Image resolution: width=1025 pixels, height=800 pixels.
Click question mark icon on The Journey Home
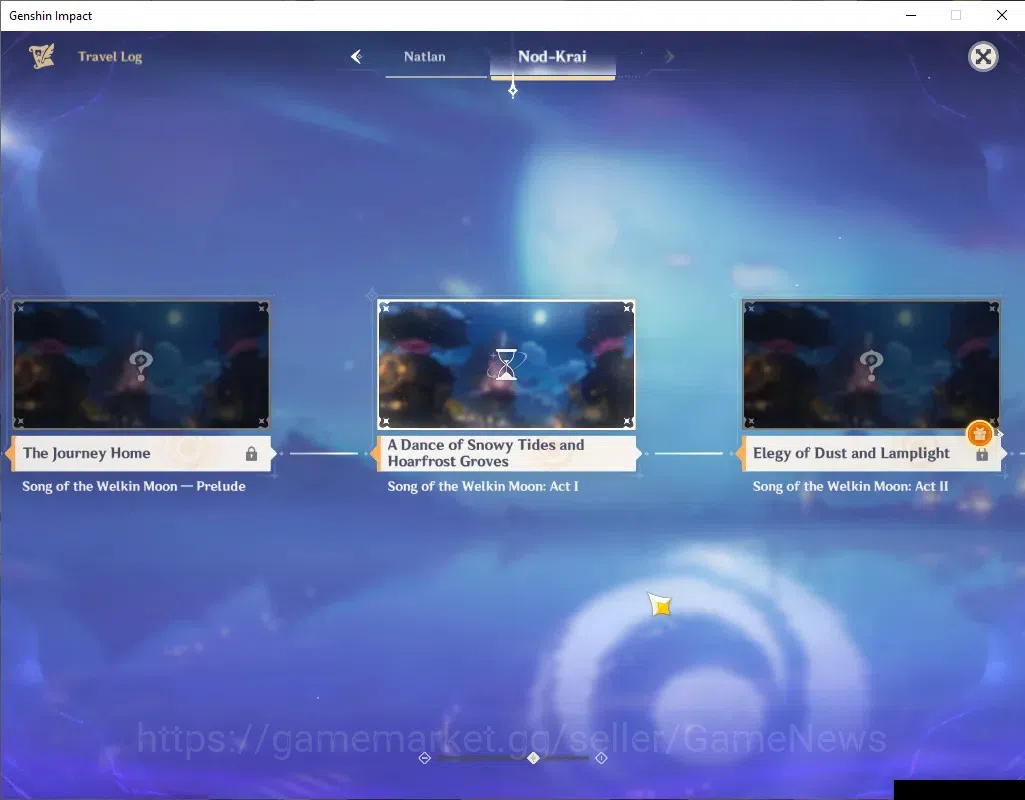tap(141, 365)
